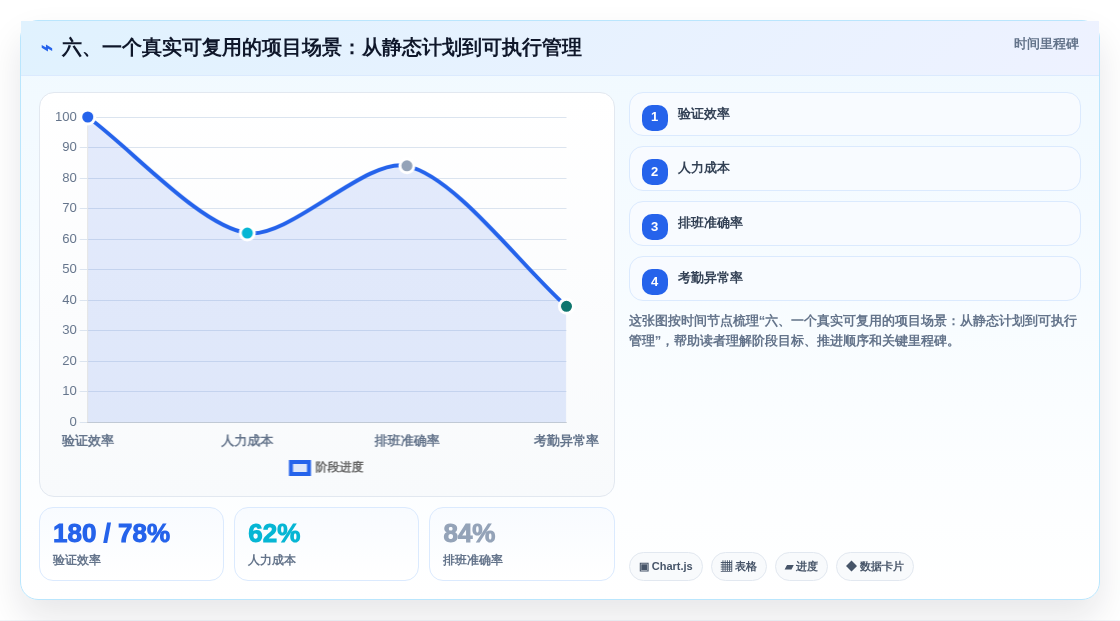Click the y-axis value 50
The height and width of the screenshot is (621, 1120).
(69, 269)
